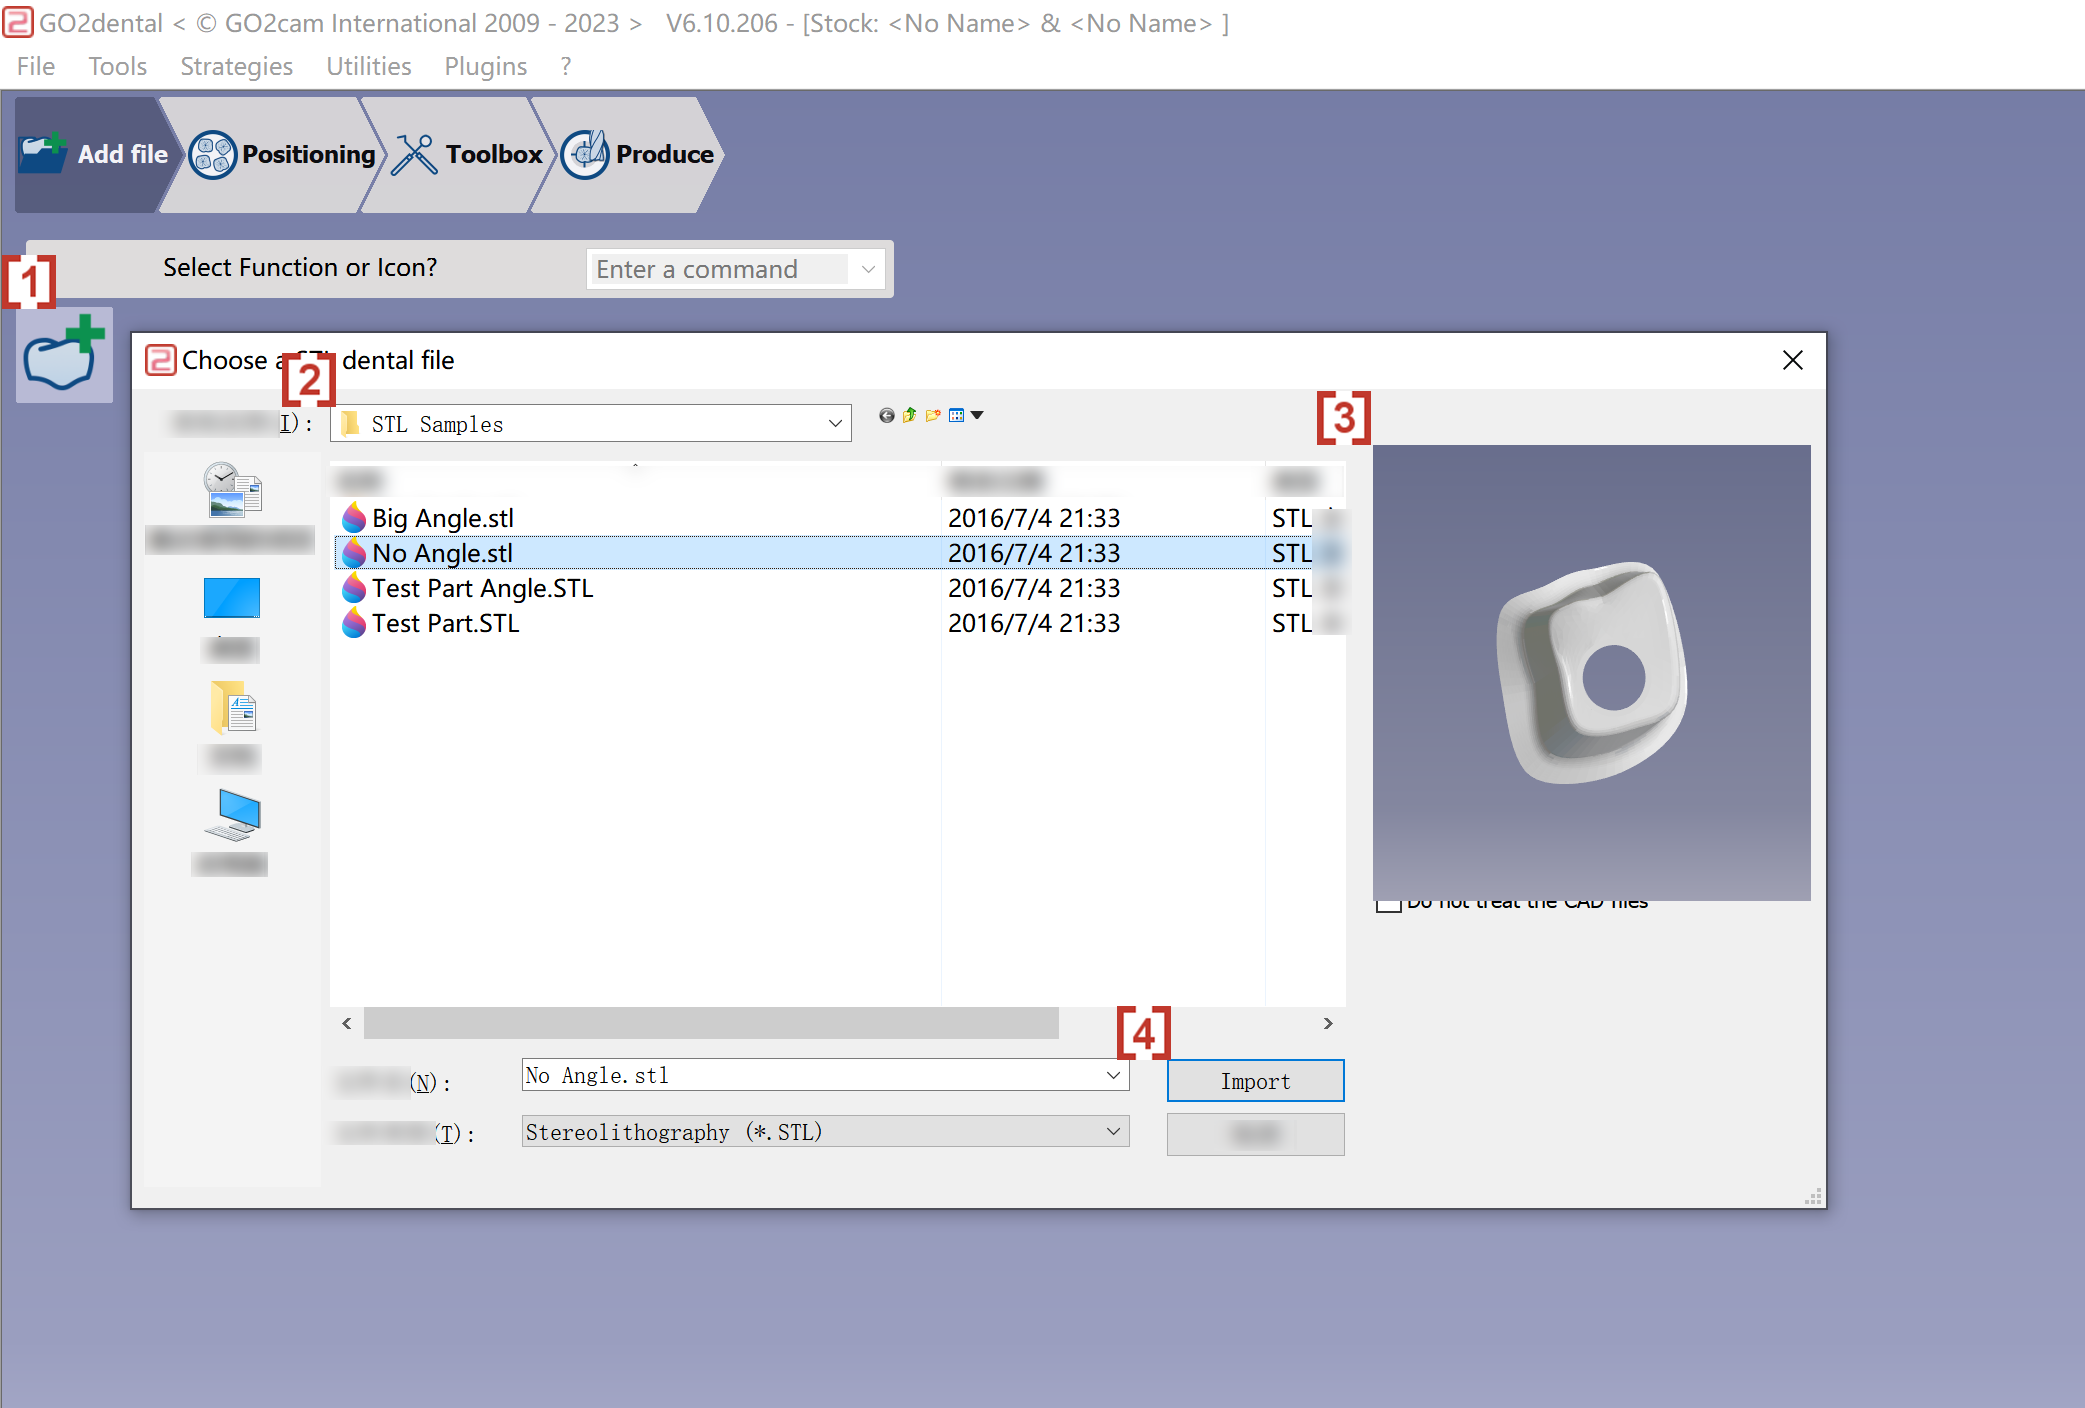Go up one folder level
2085x1408 pixels.
pyautogui.click(x=909, y=416)
